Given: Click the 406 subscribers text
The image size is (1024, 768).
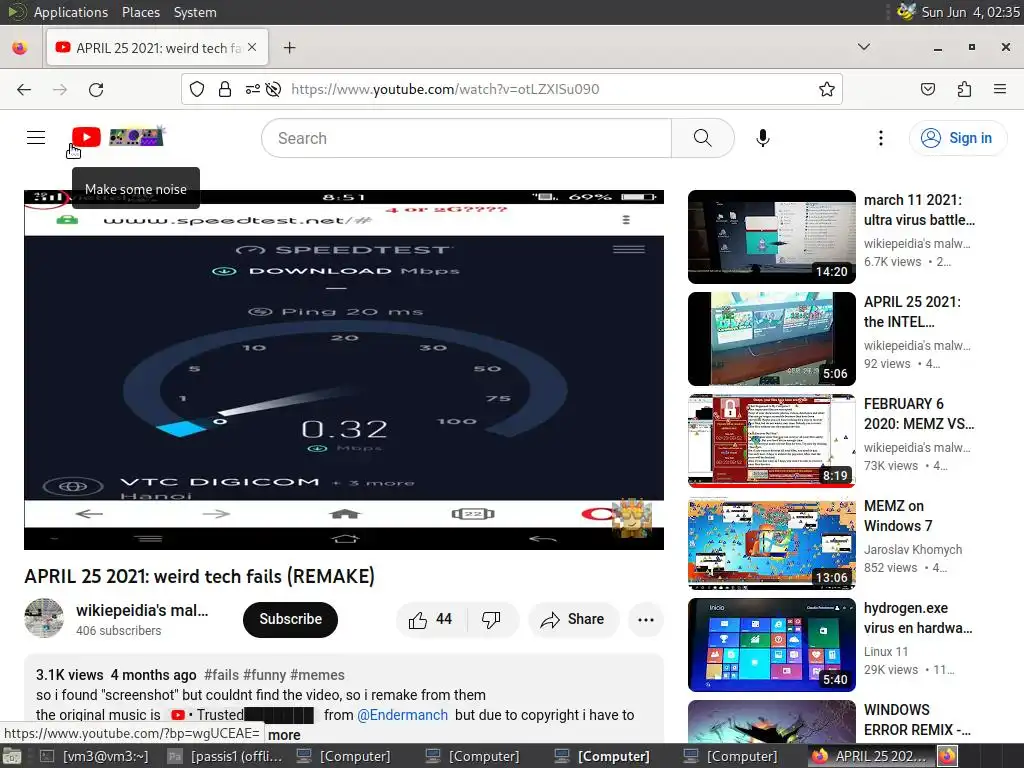Looking at the screenshot, I should point(118,631).
